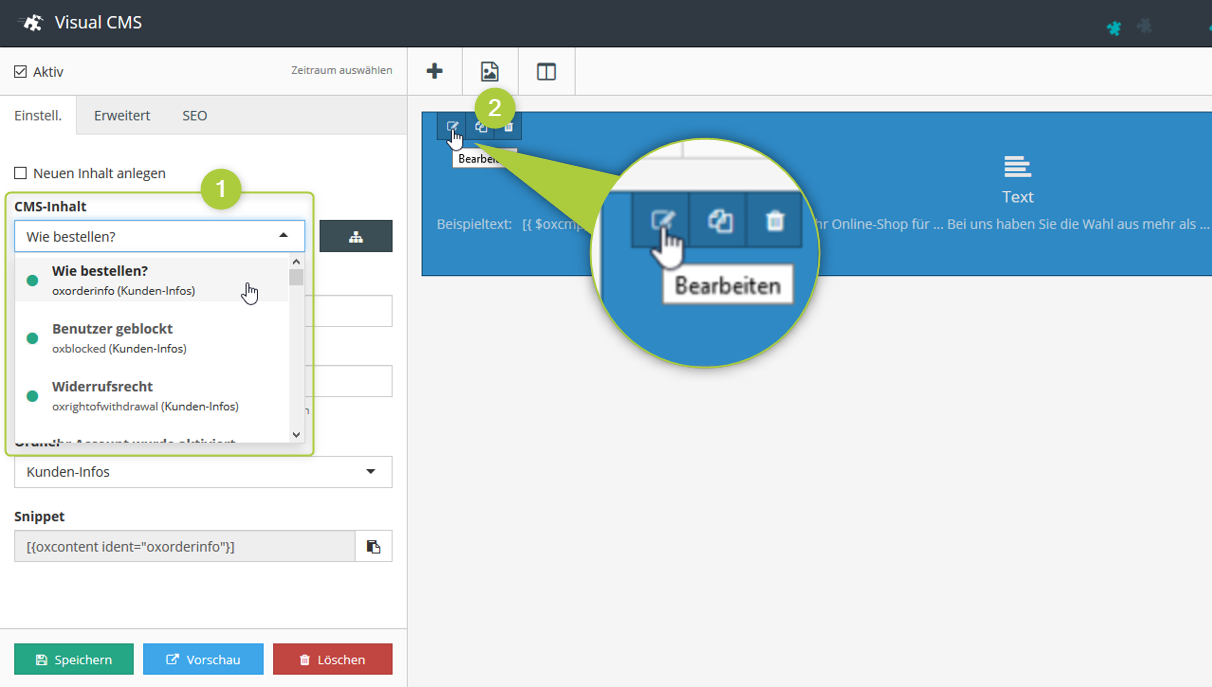Collapse the CMS-Inhalt Wie bestellen? dropdown
Viewport: 1212px width, 687px height.
[x=160, y=236]
